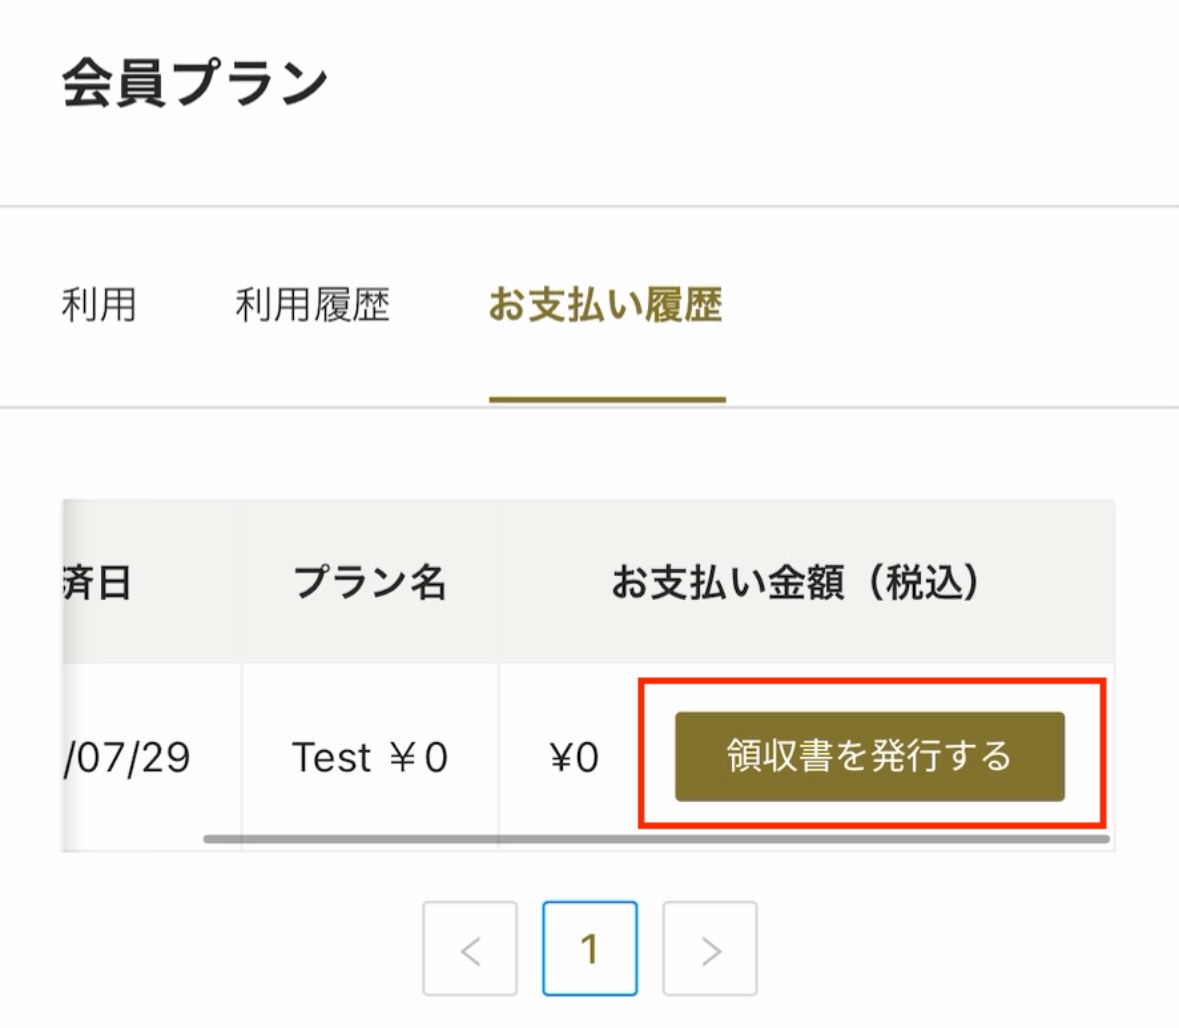
Task: Switch to the お支払い履歴 tab
Action: [x=606, y=305]
